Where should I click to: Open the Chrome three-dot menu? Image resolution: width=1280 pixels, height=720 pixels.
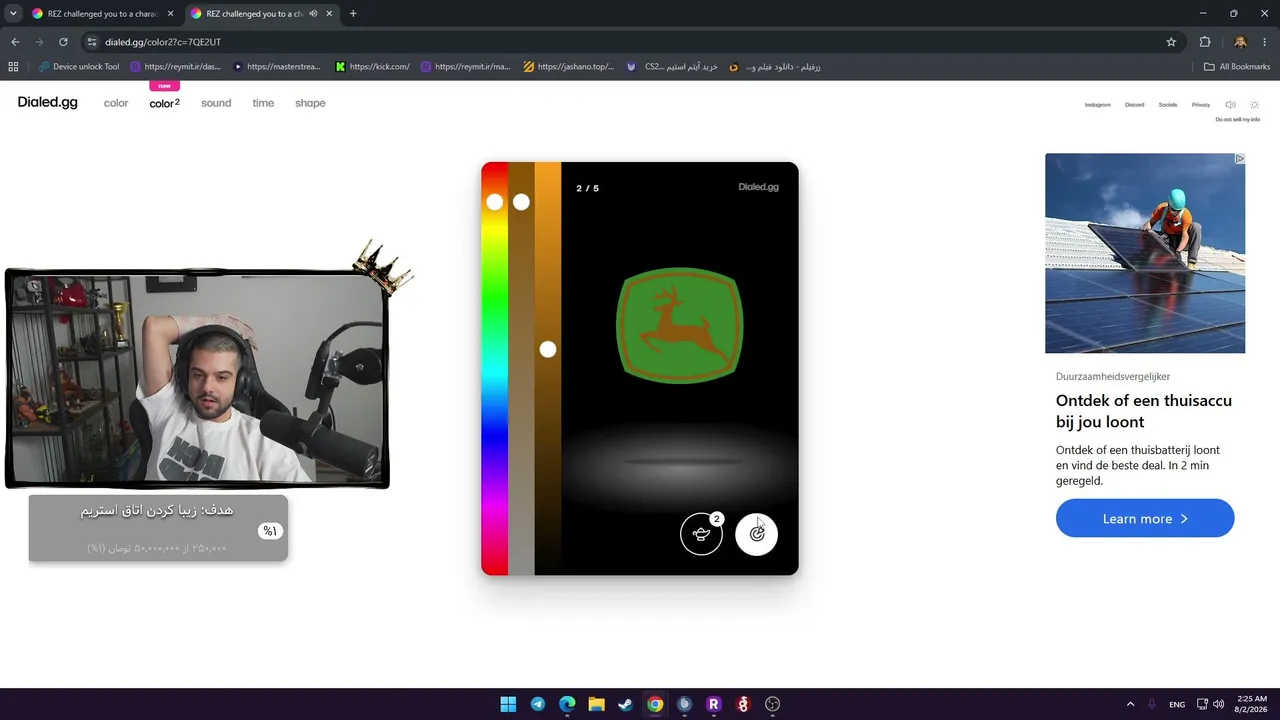[1265, 42]
